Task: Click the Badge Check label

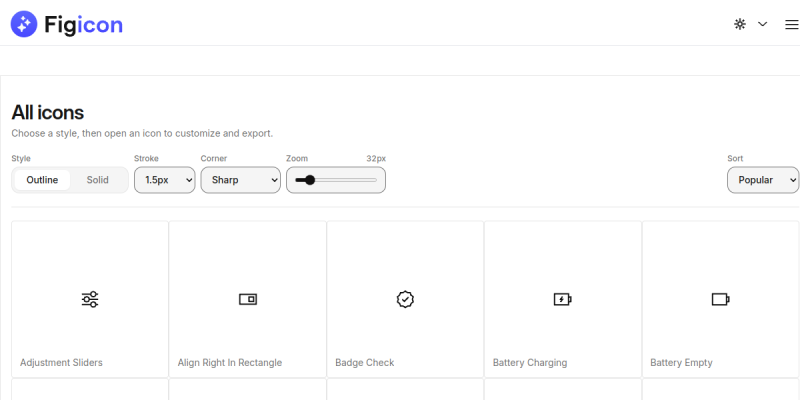Action: coord(365,363)
